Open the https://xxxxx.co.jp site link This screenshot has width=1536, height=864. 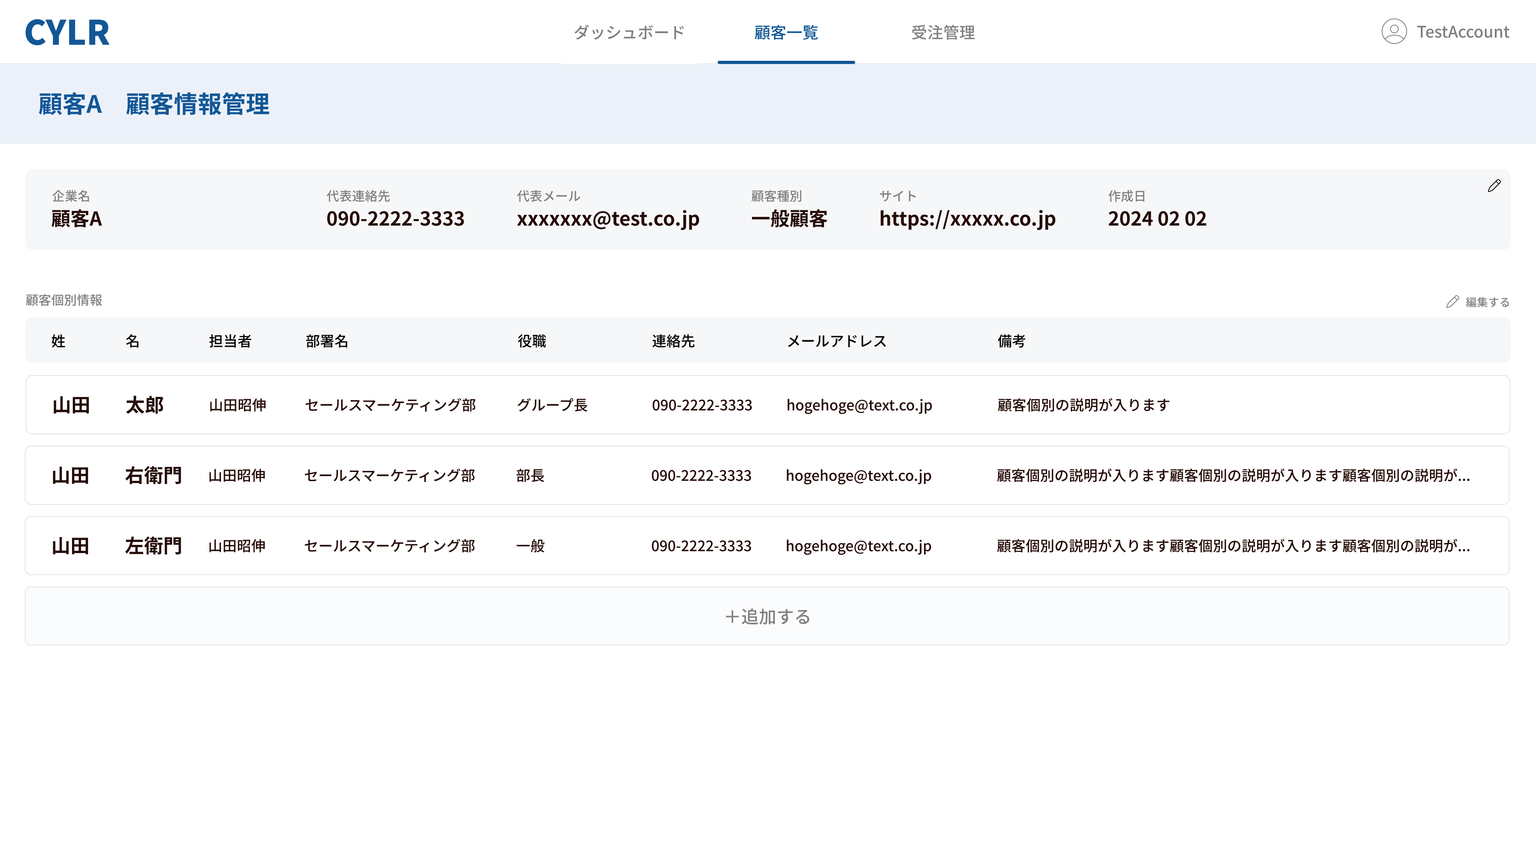pyautogui.click(x=967, y=219)
